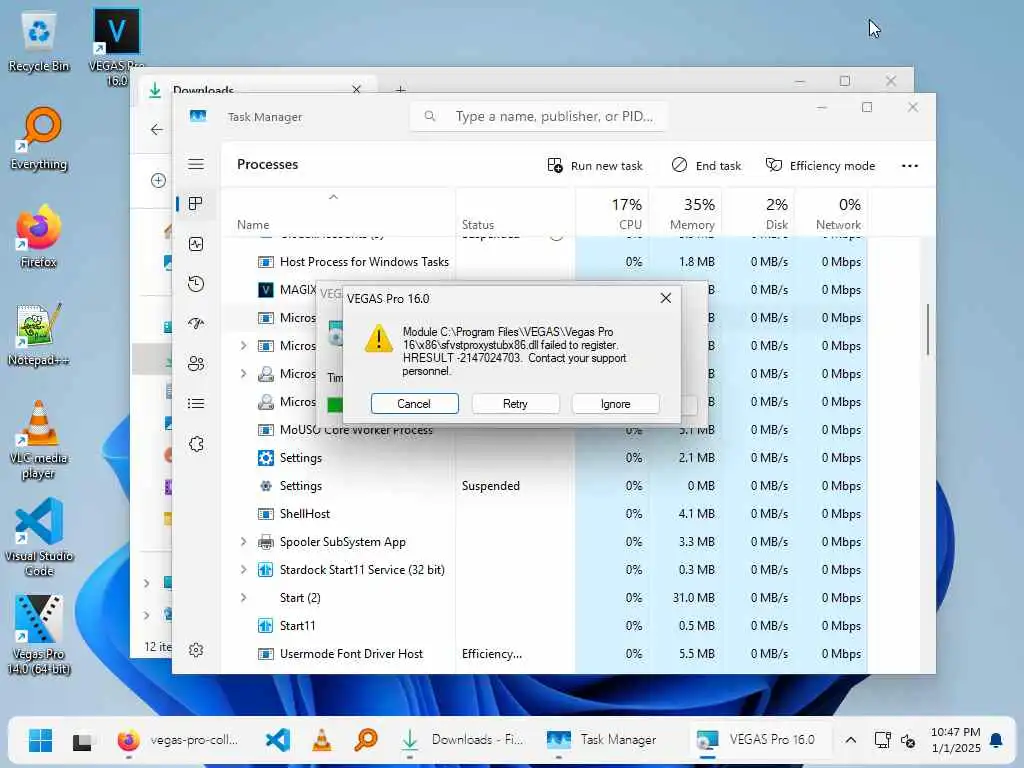Viewport: 1024px width, 768px height.
Task: Click Run new task in Task Manager
Action: (595, 166)
